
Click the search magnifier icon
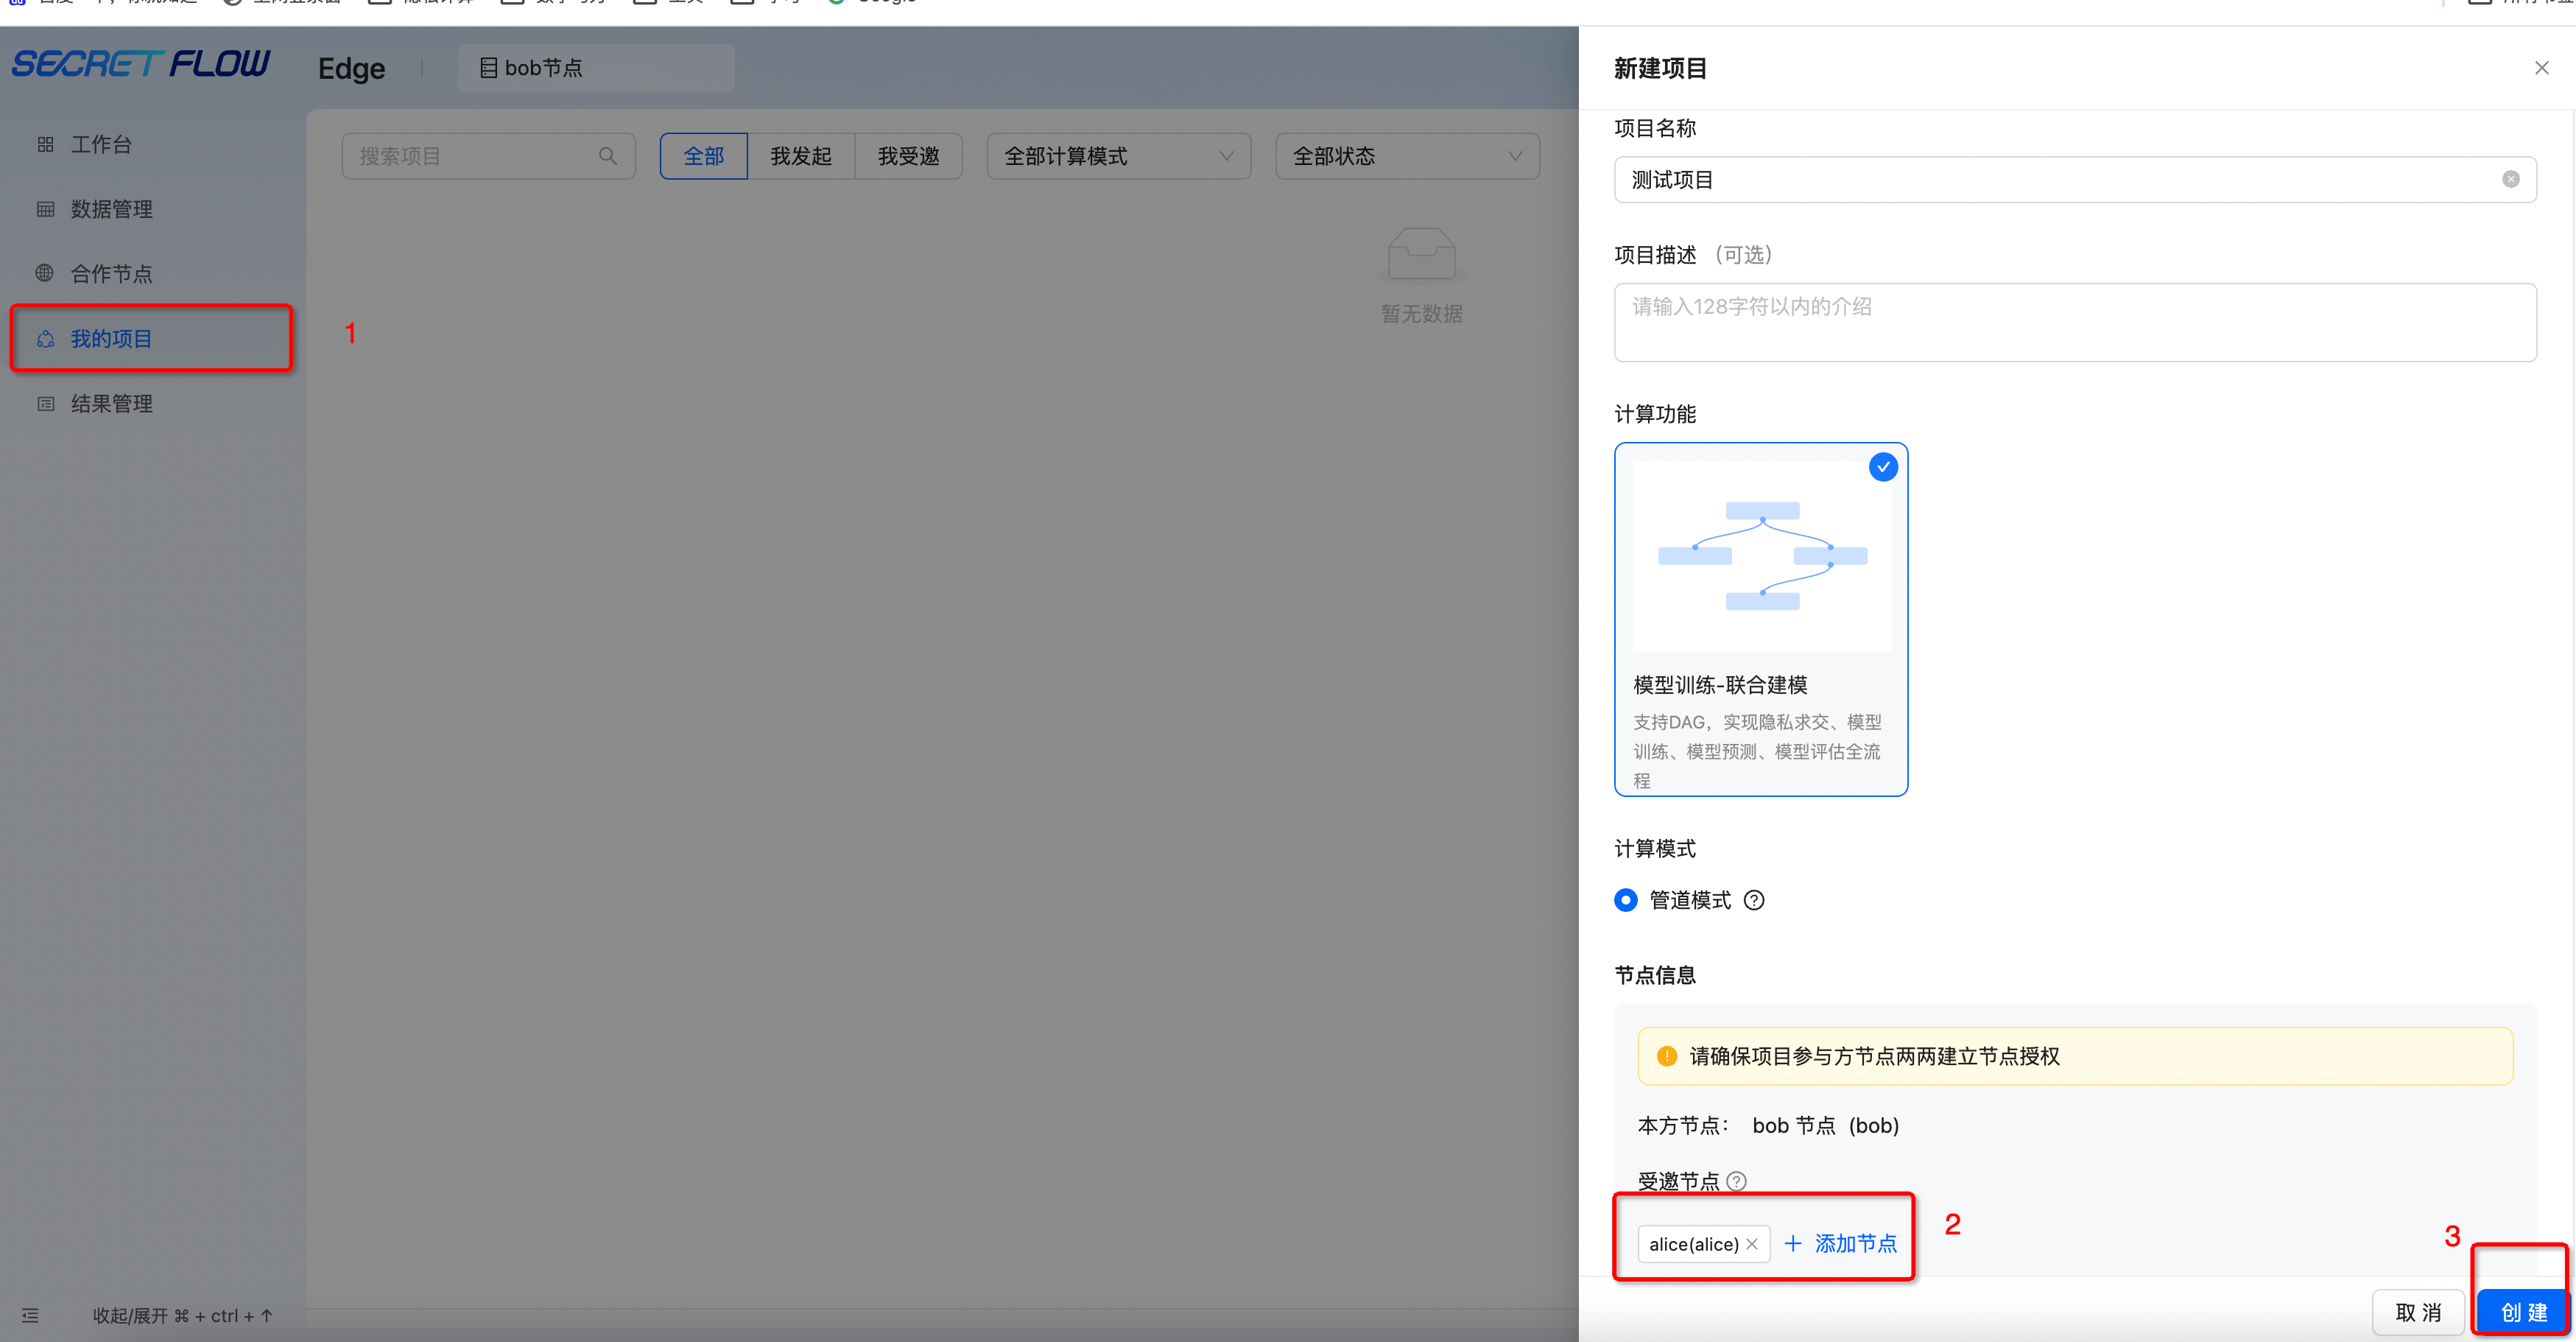pos(607,156)
